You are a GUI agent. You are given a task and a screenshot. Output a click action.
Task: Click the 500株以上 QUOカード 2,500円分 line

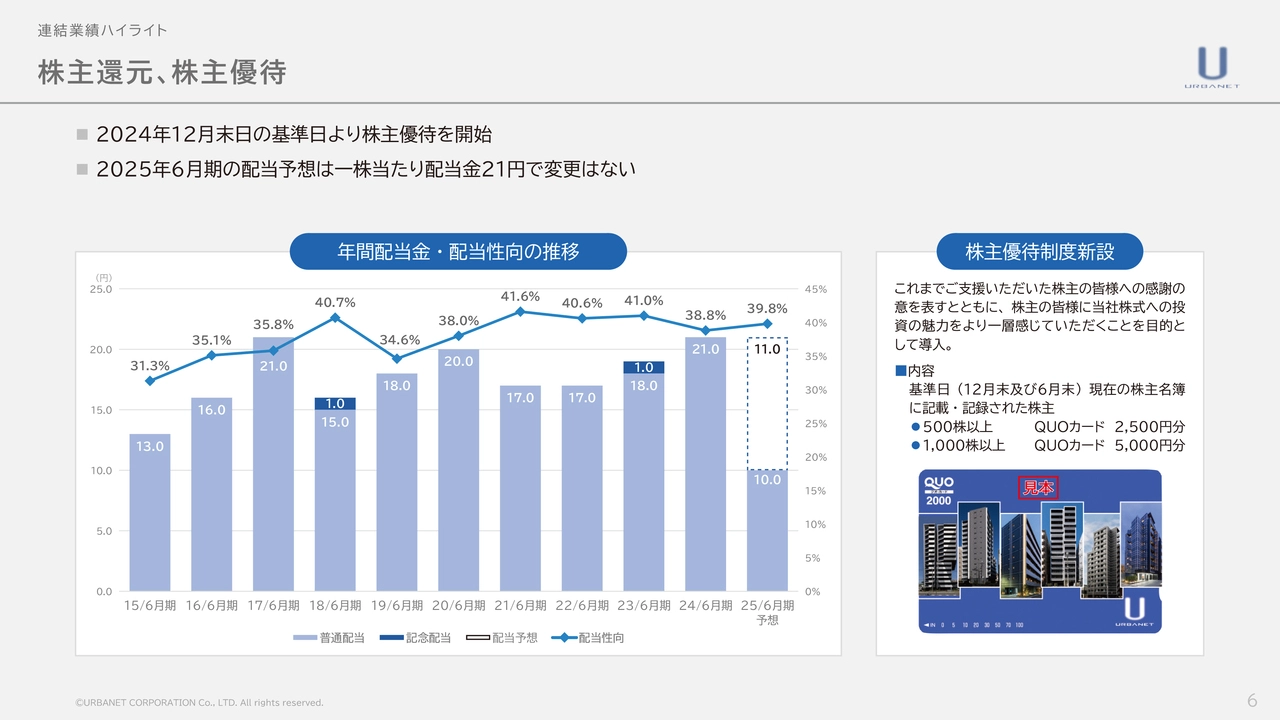[x=1047, y=428]
